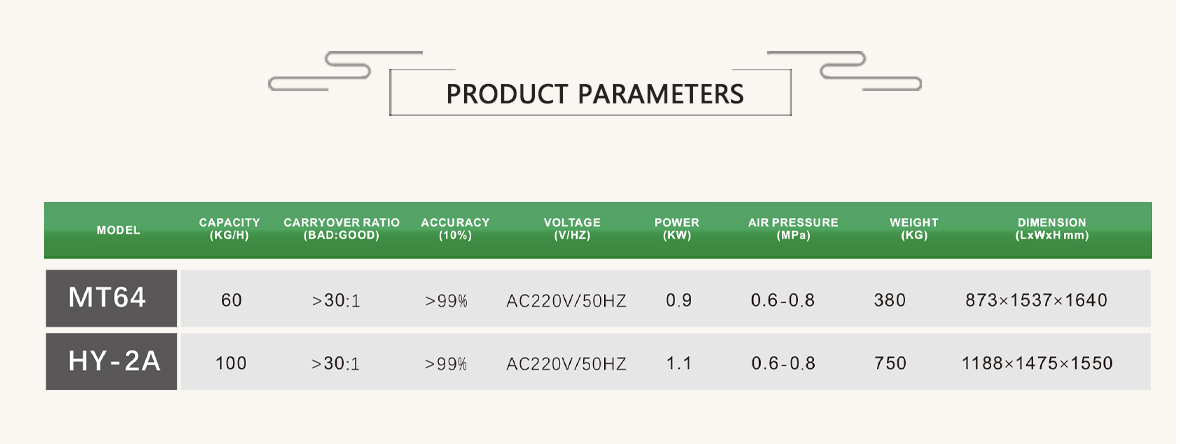
Task: Select the VOLTAGE (V/HZ) header
Action: point(572,229)
